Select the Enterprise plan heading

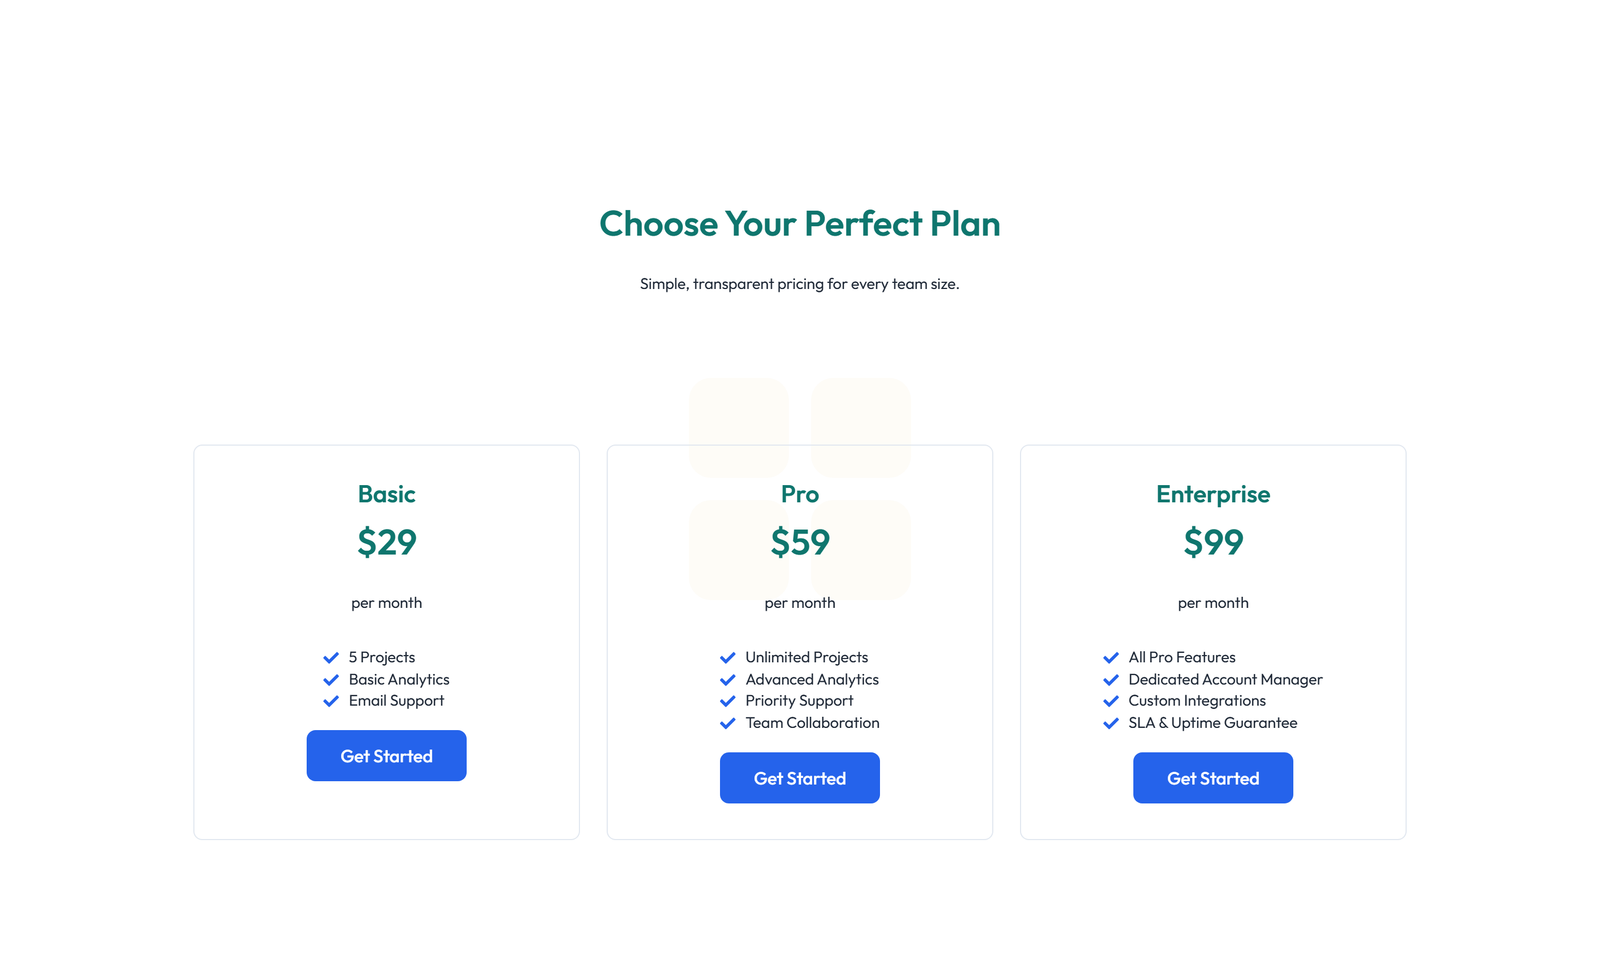(x=1212, y=494)
